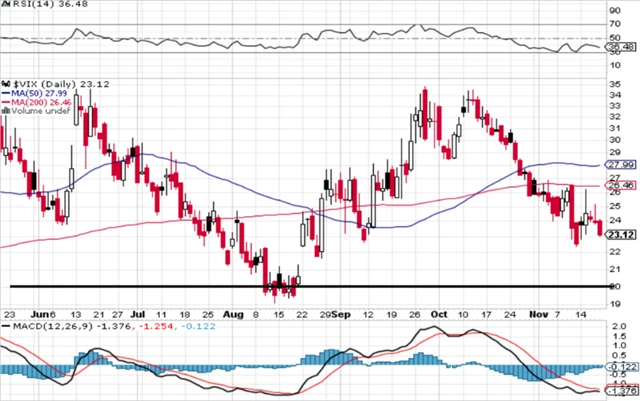Click the 36.48 RSI value tag
The height and width of the screenshot is (401, 640).
click(x=622, y=47)
